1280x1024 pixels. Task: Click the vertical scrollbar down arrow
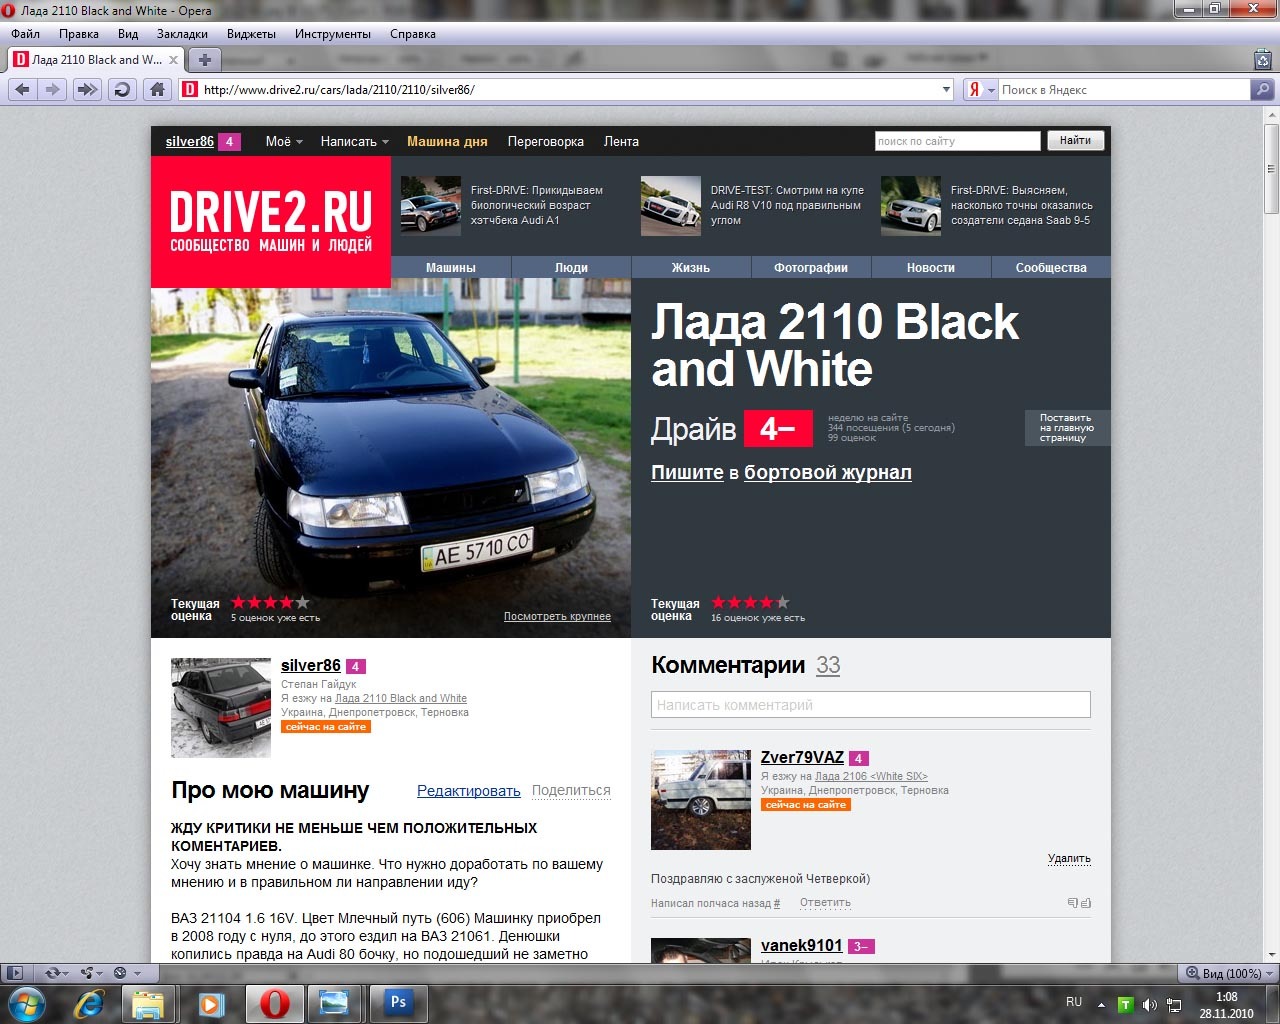pos(1272,955)
